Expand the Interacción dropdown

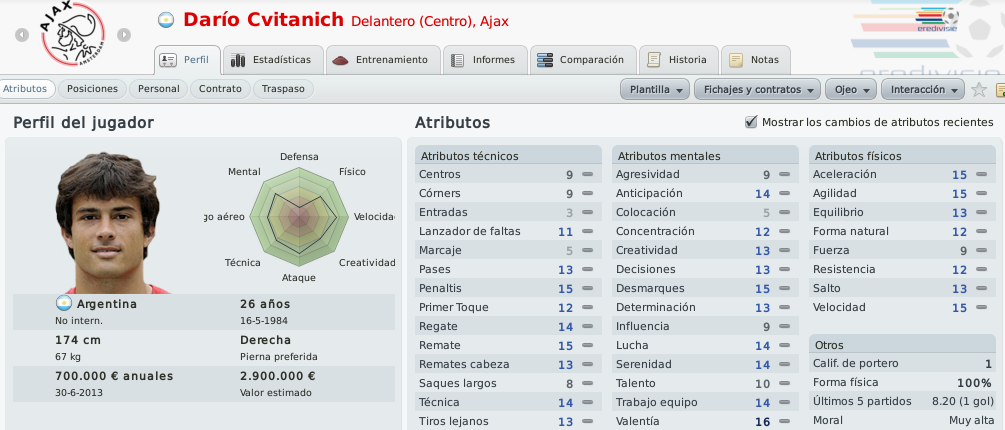point(922,89)
